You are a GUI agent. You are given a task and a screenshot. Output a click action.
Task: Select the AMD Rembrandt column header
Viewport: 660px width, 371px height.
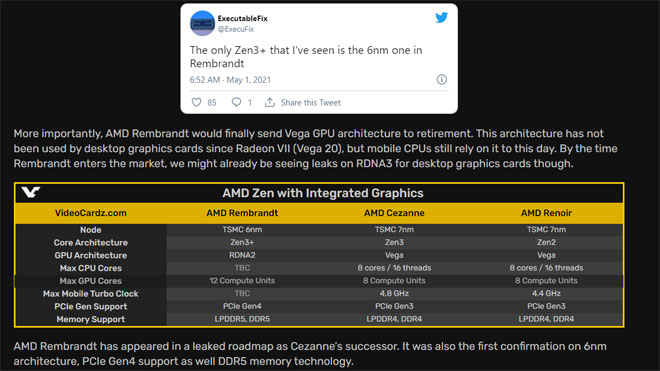click(x=242, y=213)
